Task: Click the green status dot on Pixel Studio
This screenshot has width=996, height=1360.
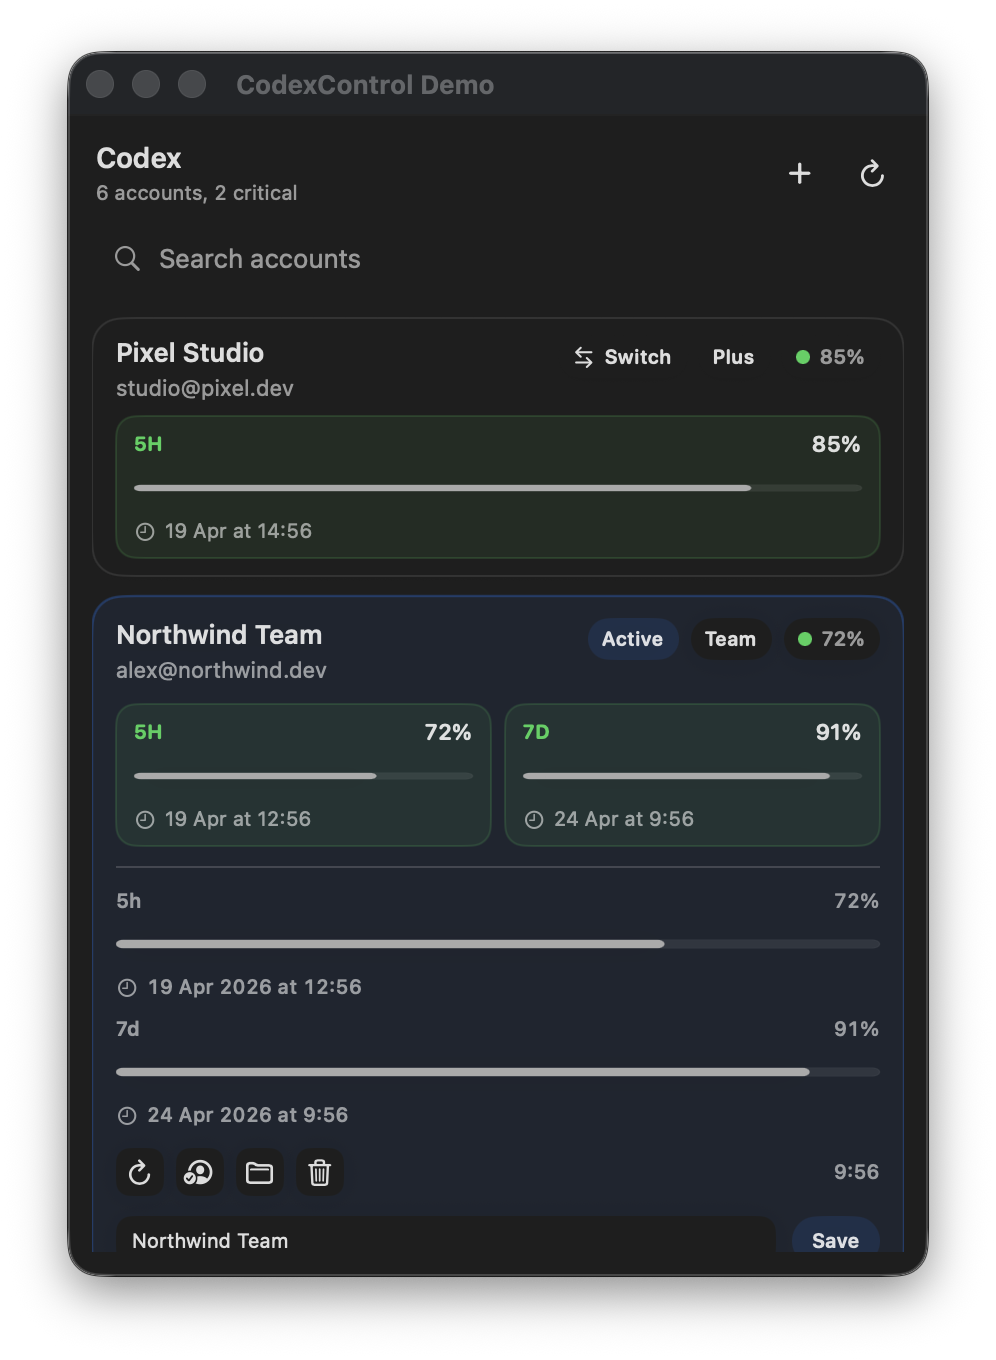Action: tap(804, 356)
